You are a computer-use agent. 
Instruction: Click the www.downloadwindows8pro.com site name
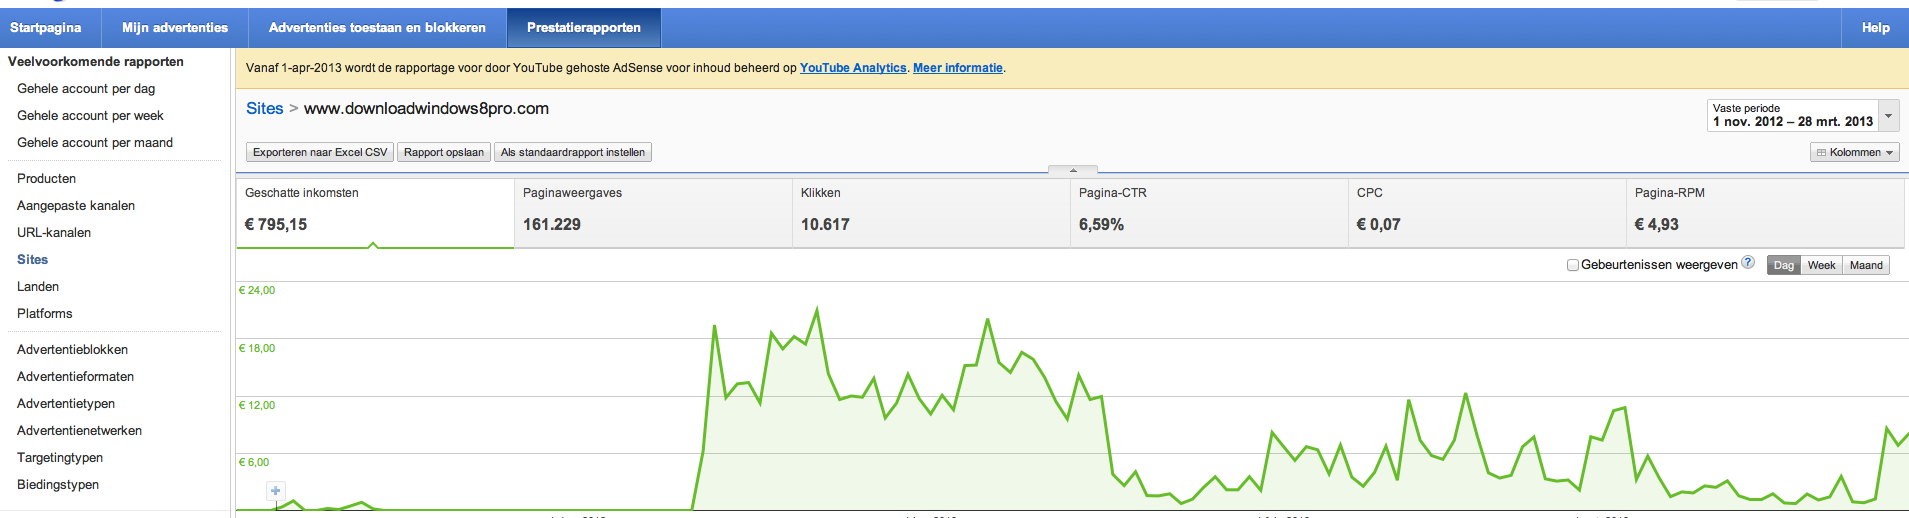coord(426,108)
